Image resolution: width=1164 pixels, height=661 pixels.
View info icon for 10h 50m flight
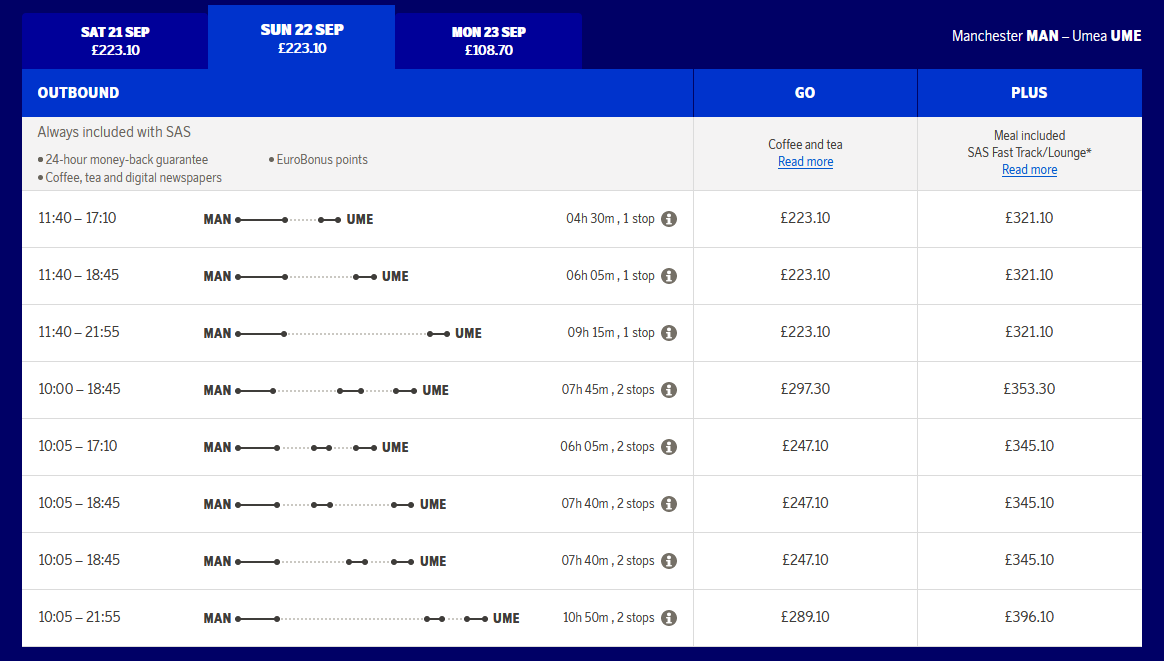[x=669, y=618]
